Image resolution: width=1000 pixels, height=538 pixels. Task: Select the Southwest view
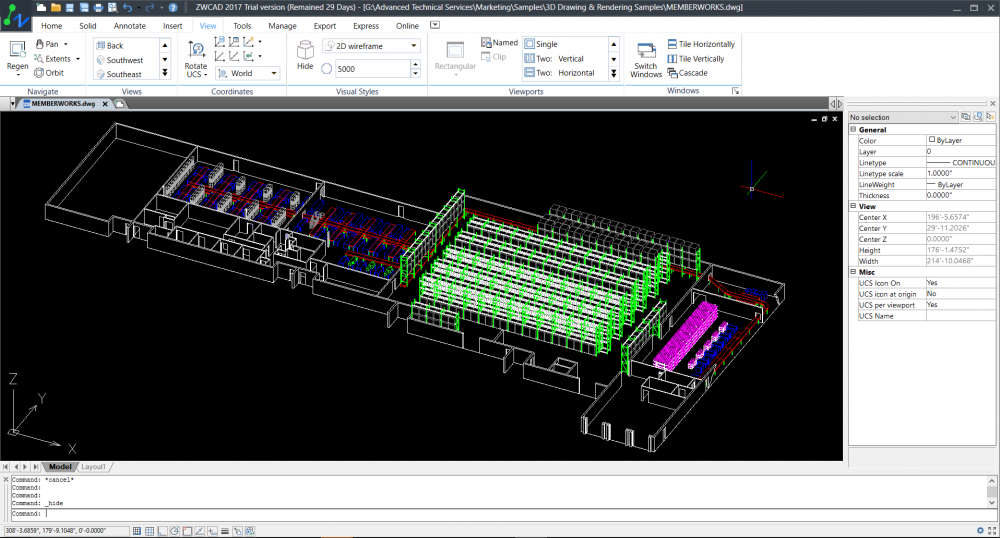(125, 60)
